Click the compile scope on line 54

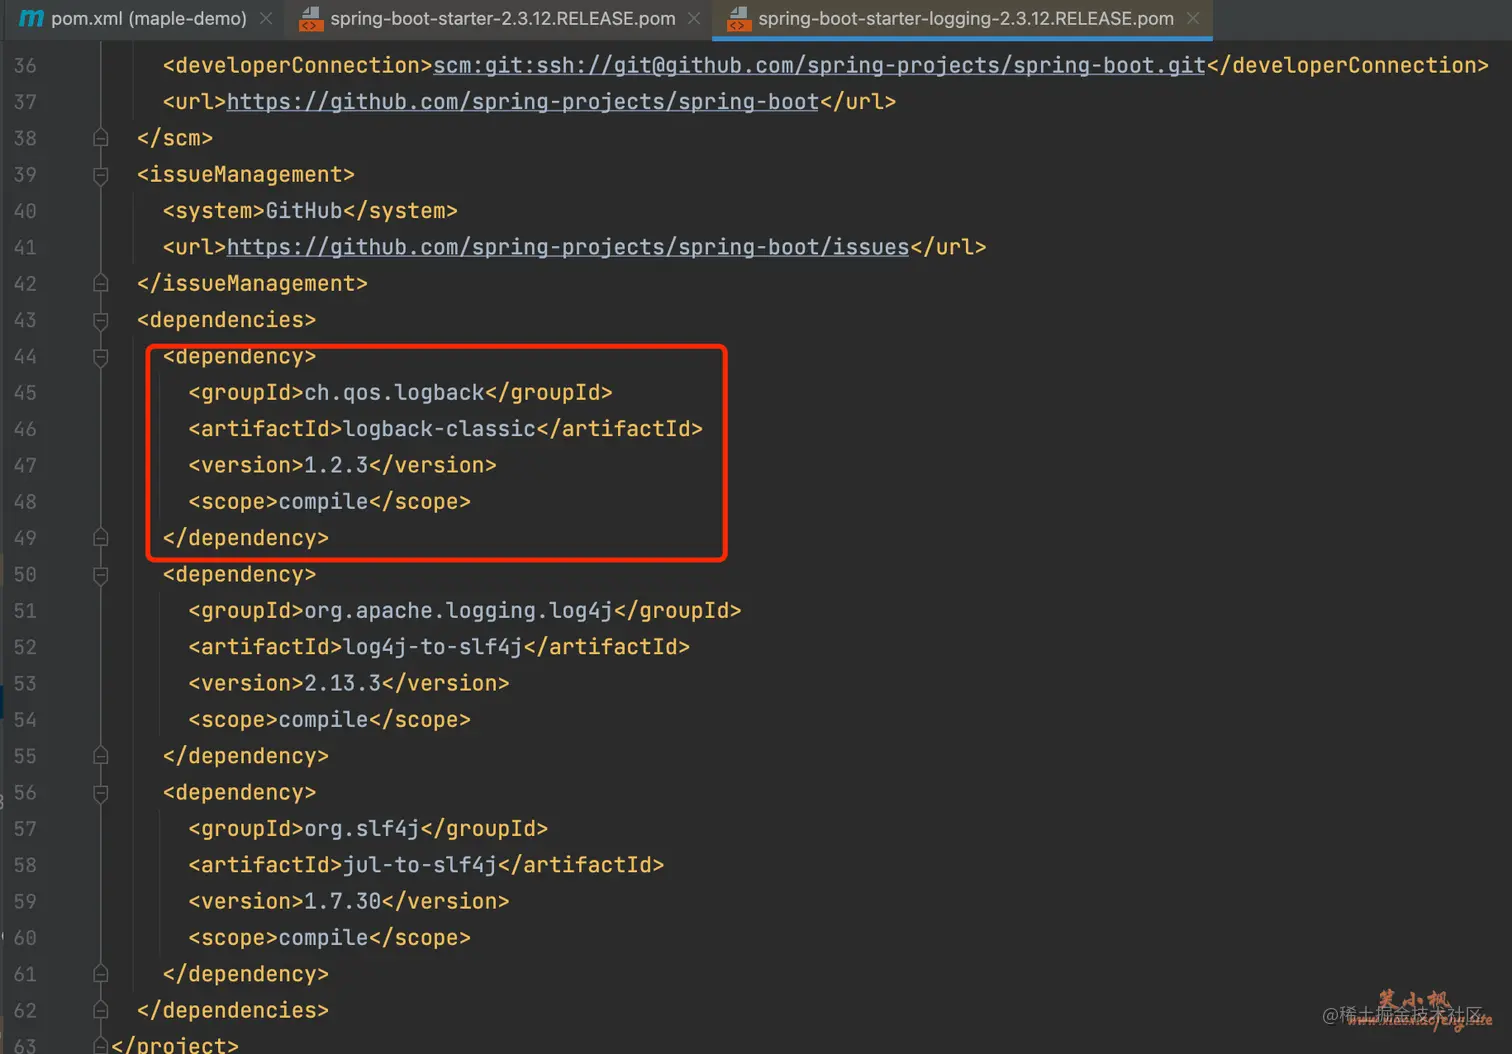pyautogui.click(x=323, y=720)
